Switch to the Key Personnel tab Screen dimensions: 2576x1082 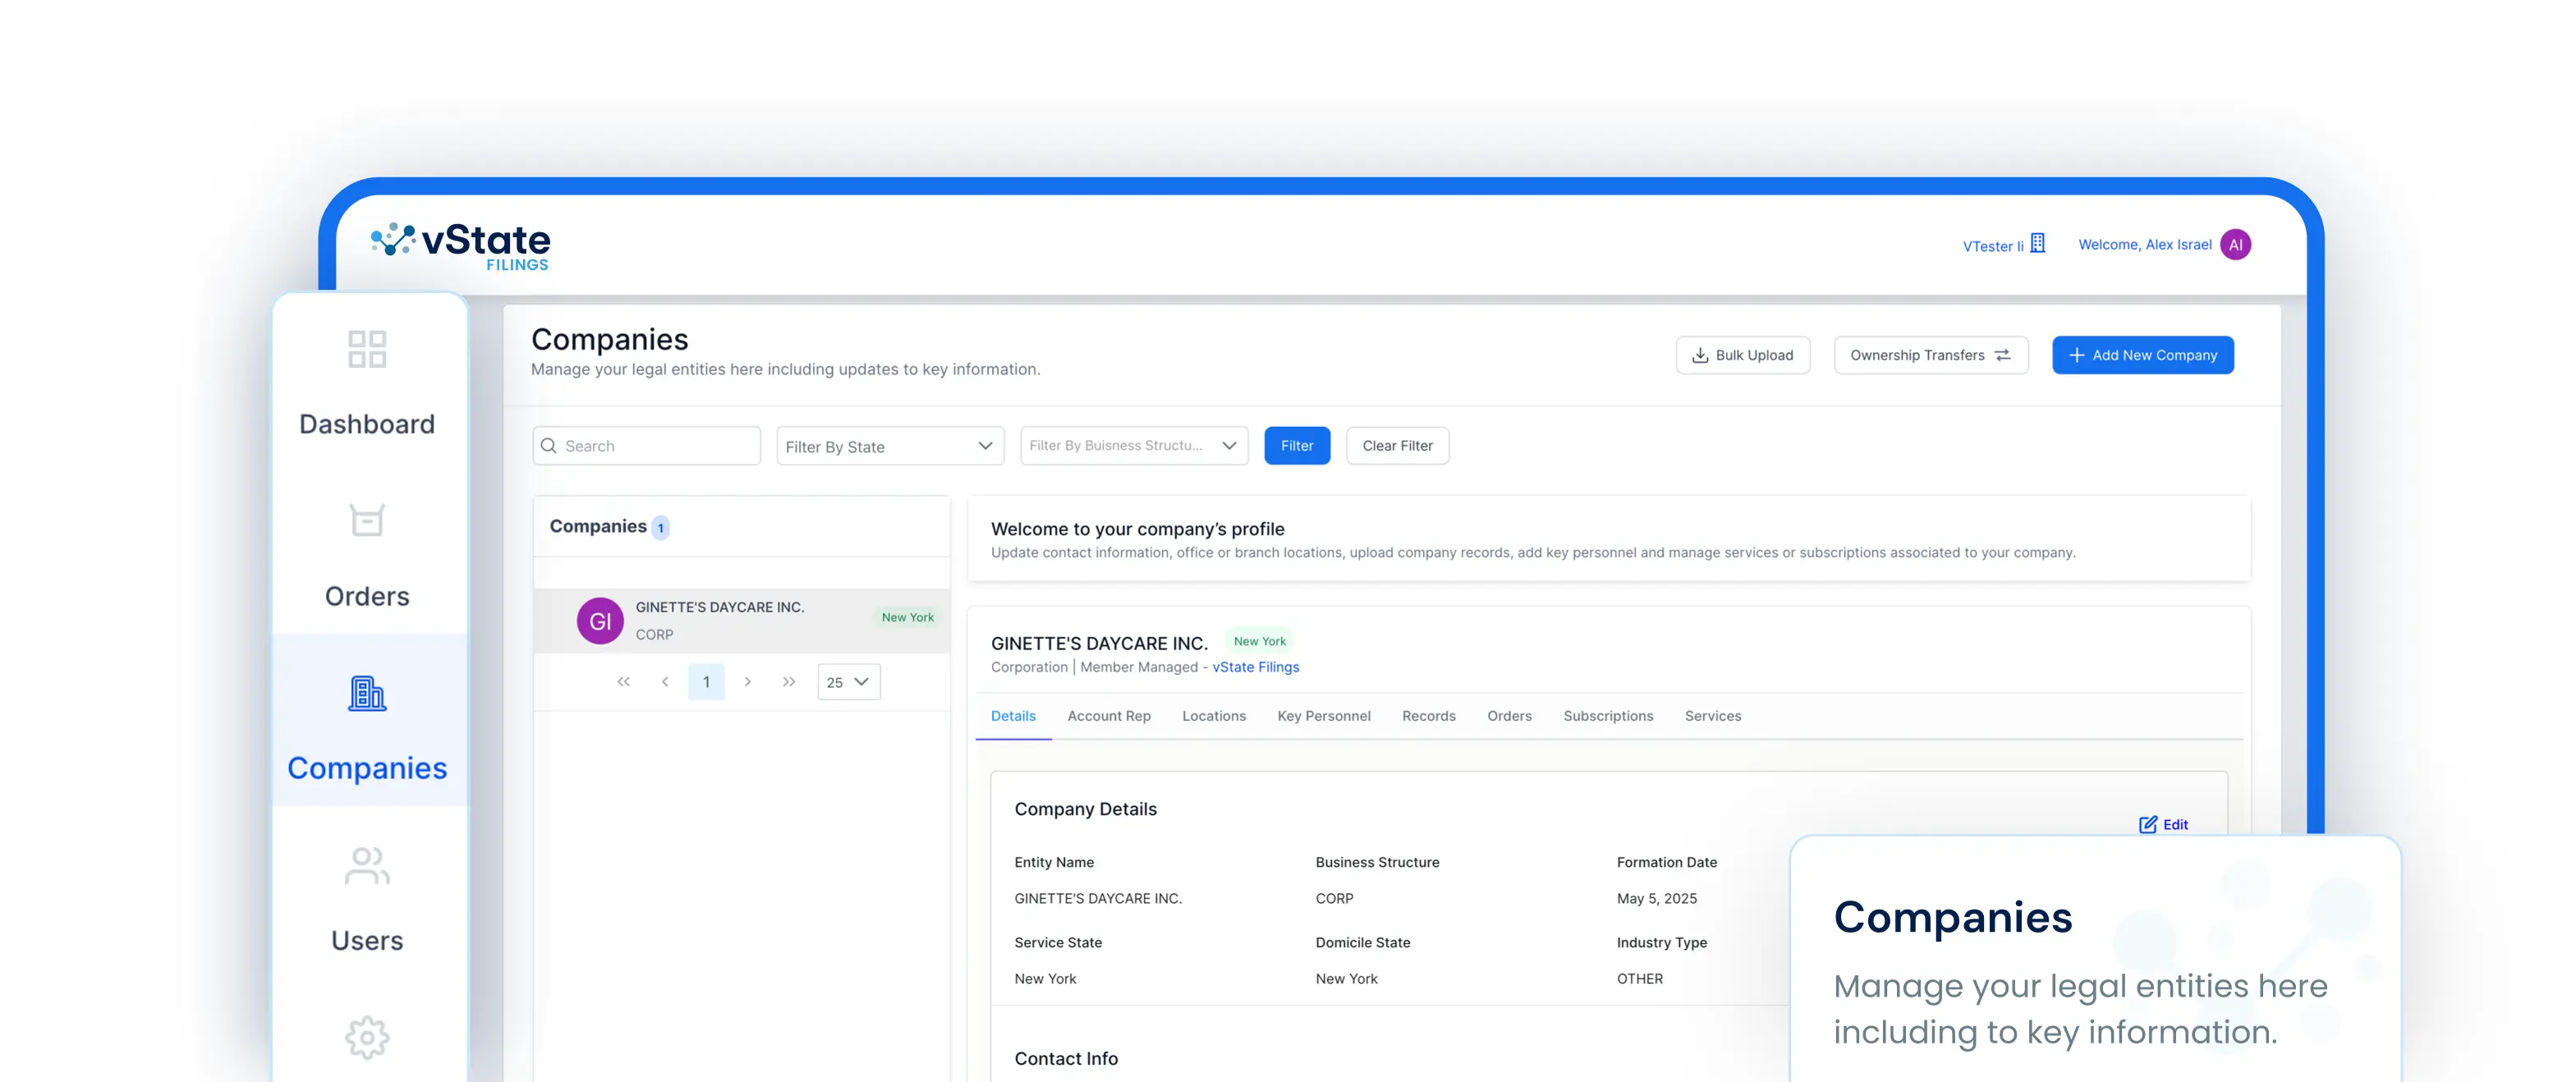coord(1323,716)
